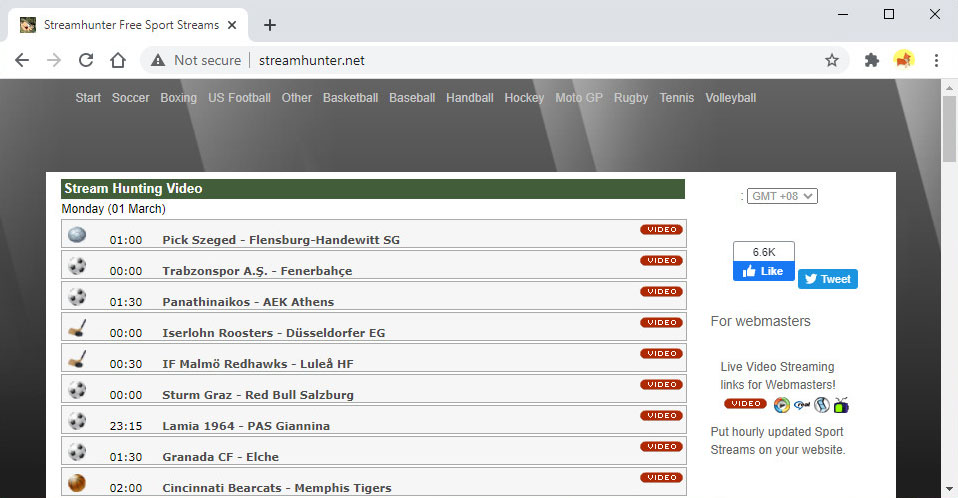
Task: Open the GMT +08 timezone dropdown
Action: 782,196
